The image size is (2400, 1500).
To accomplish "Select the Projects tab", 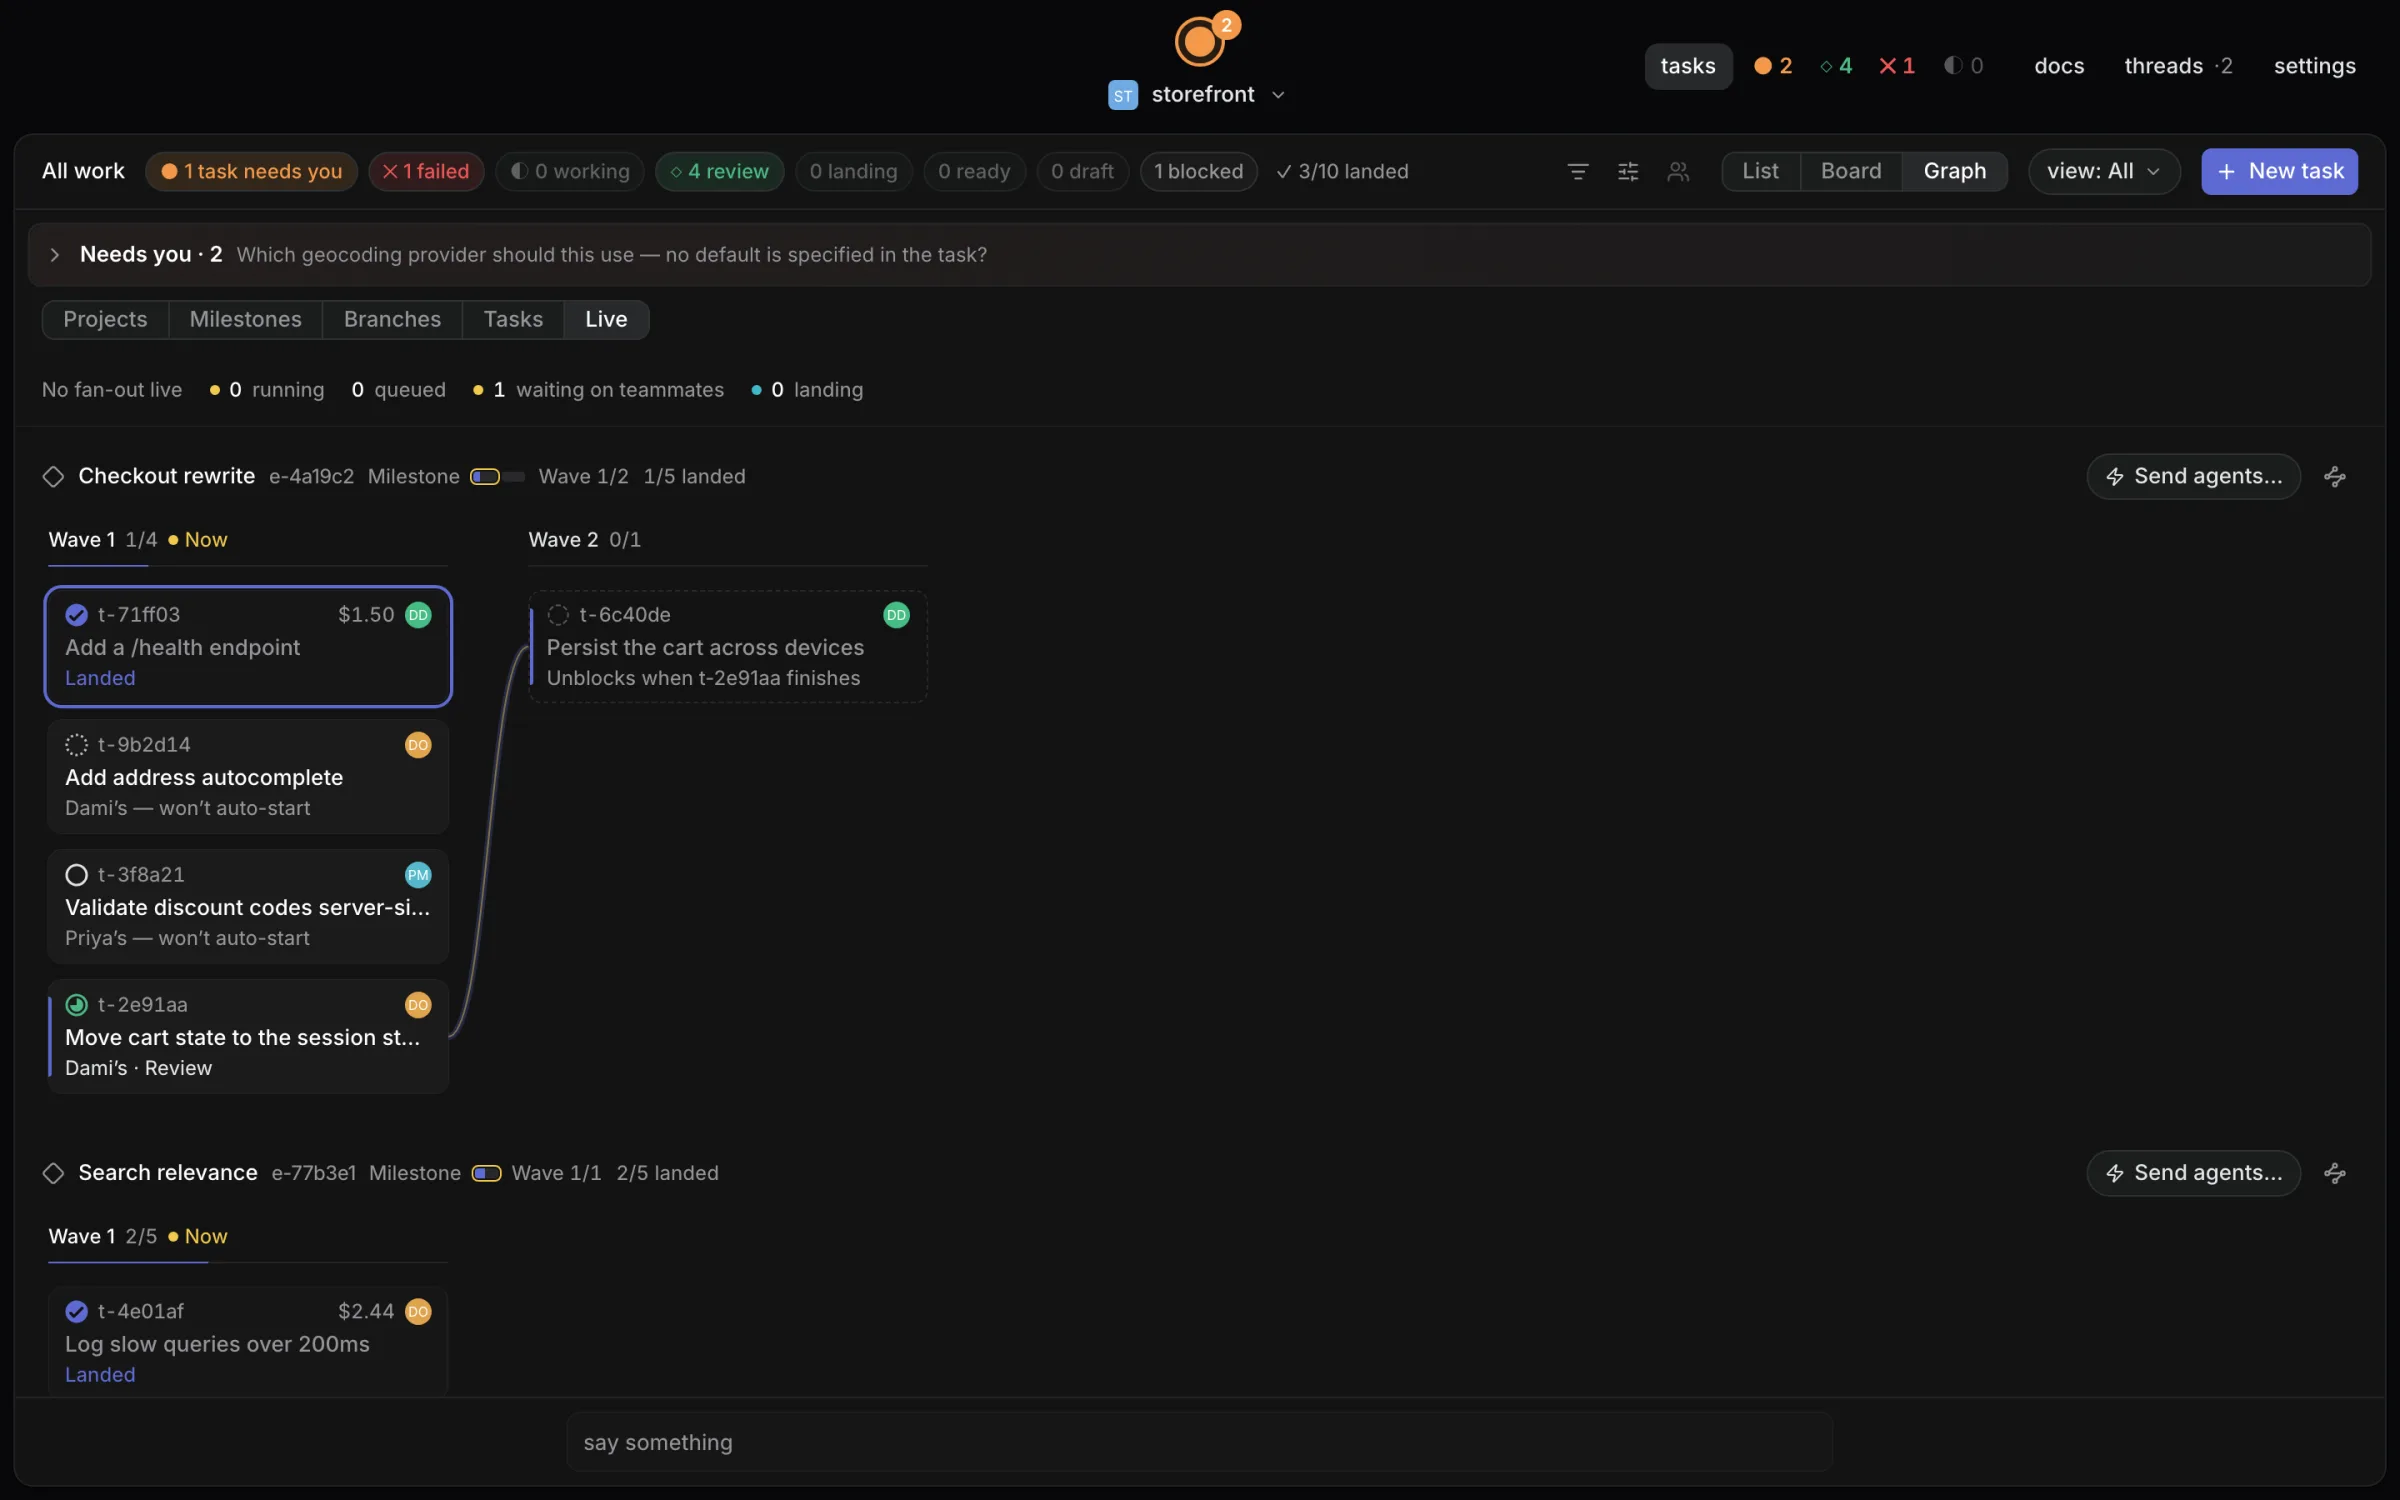I will [x=105, y=320].
